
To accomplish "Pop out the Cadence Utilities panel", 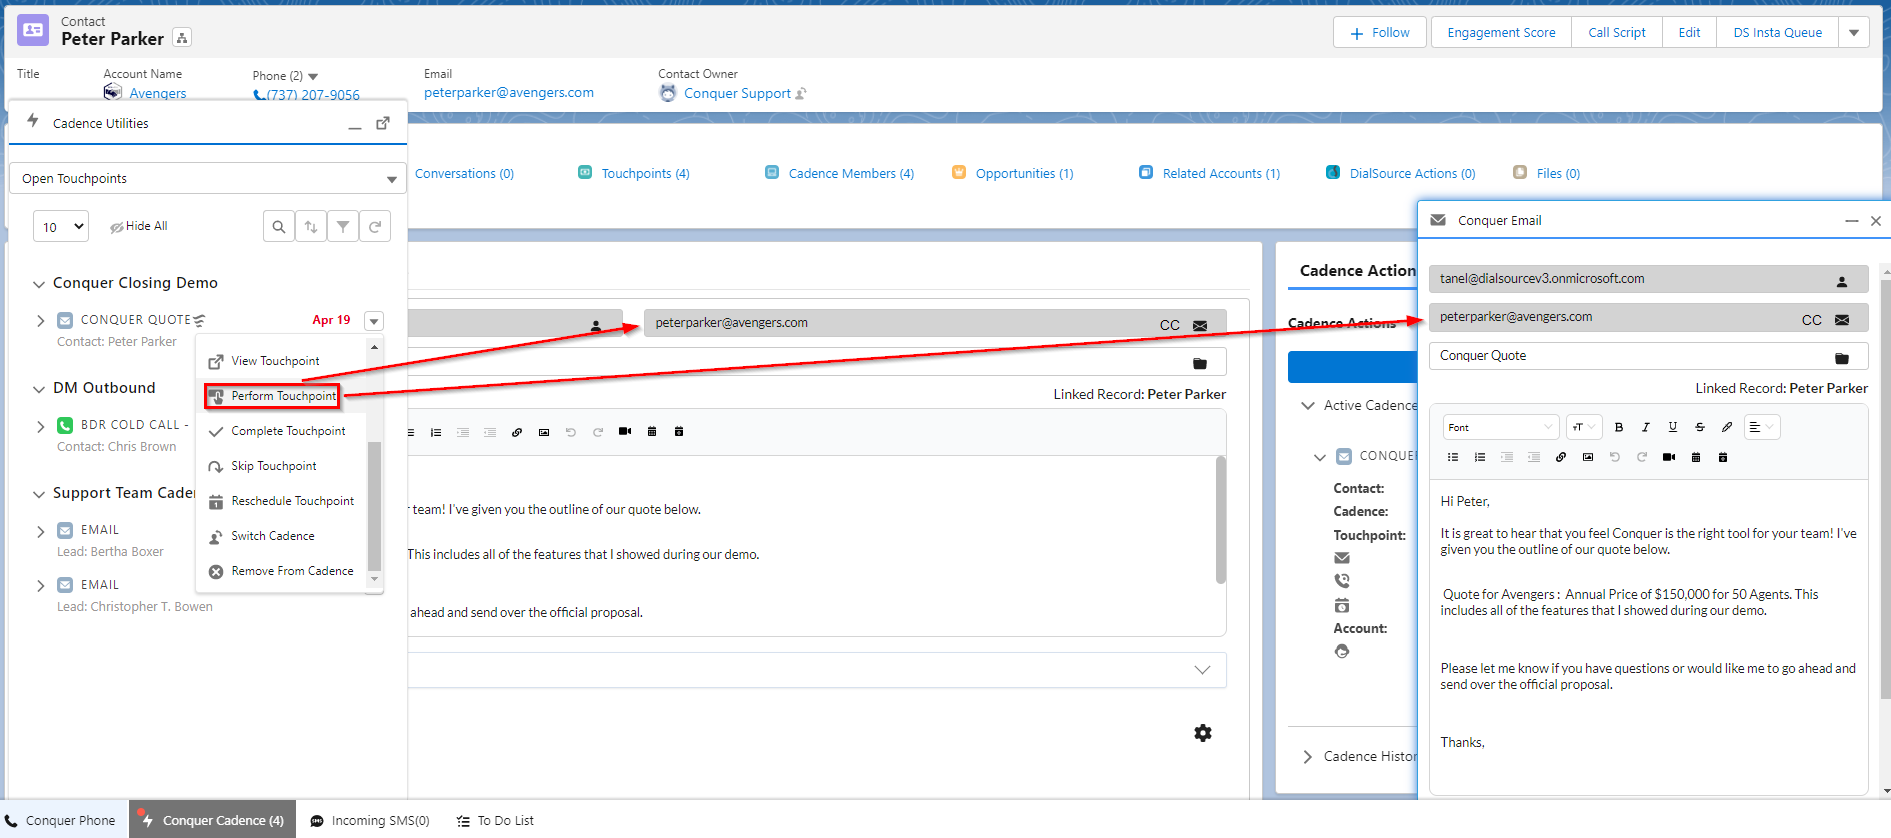I will 383,123.
